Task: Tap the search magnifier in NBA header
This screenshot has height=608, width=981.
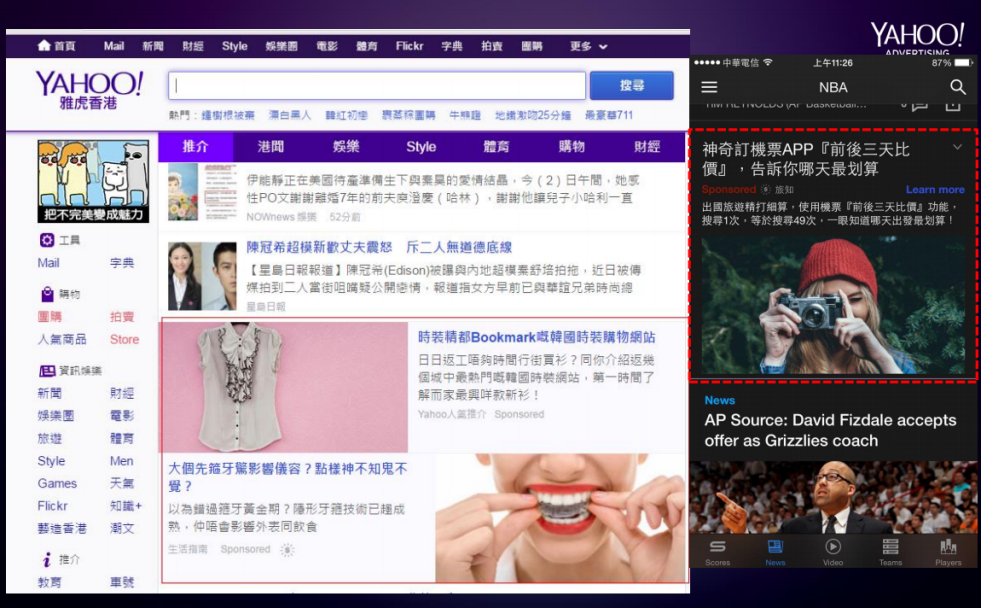Action: pyautogui.click(x=958, y=88)
